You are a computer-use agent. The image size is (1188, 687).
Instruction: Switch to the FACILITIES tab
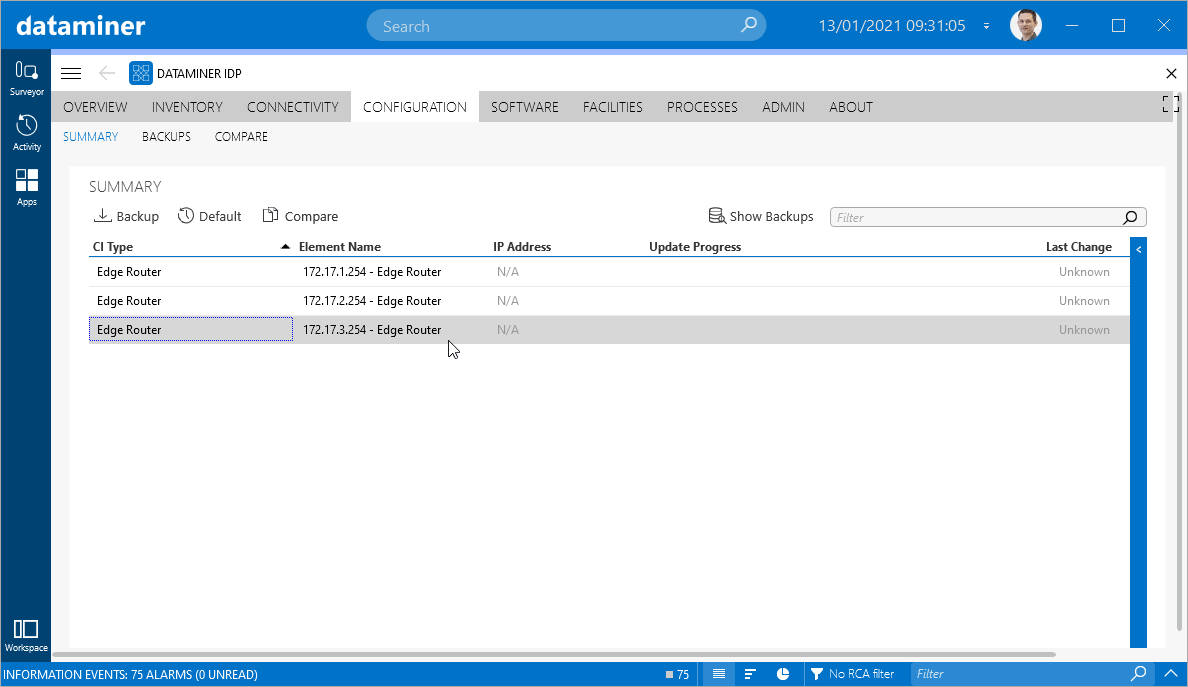pos(612,107)
